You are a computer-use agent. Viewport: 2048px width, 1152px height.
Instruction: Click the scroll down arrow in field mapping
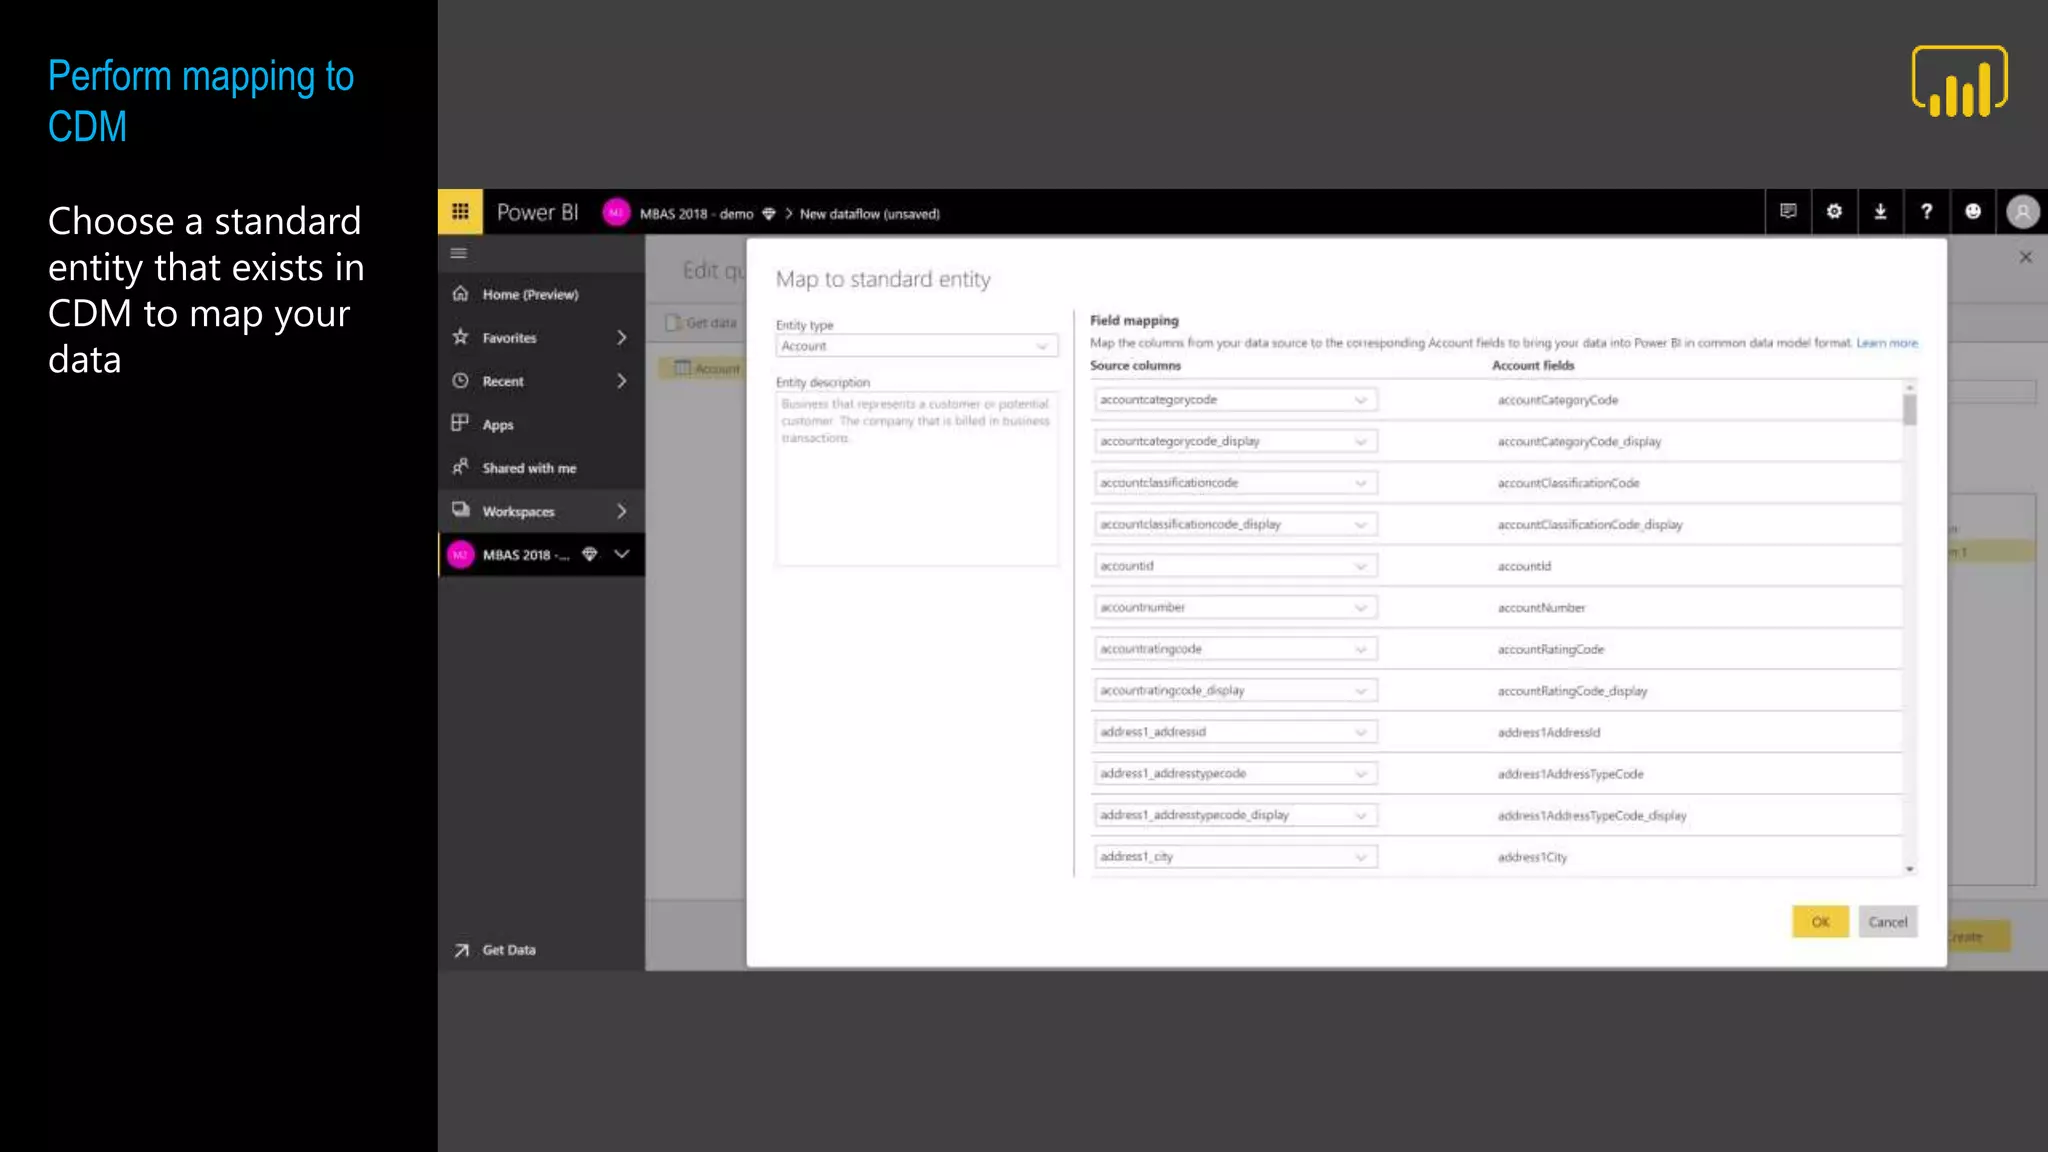pos(1909,869)
